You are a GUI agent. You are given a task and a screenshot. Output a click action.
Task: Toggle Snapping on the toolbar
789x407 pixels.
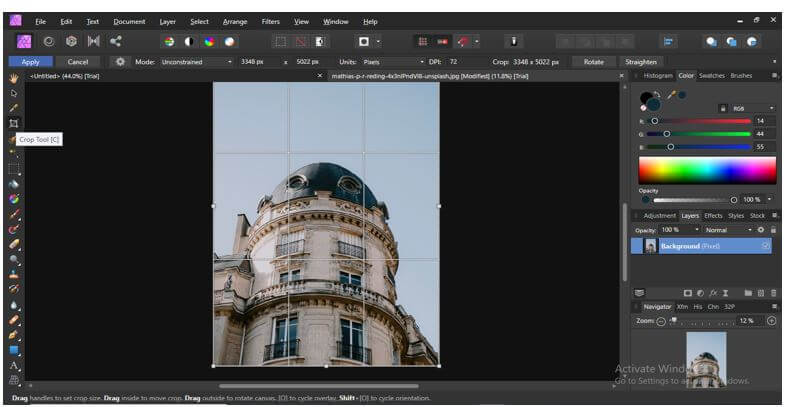click(462, 42)
